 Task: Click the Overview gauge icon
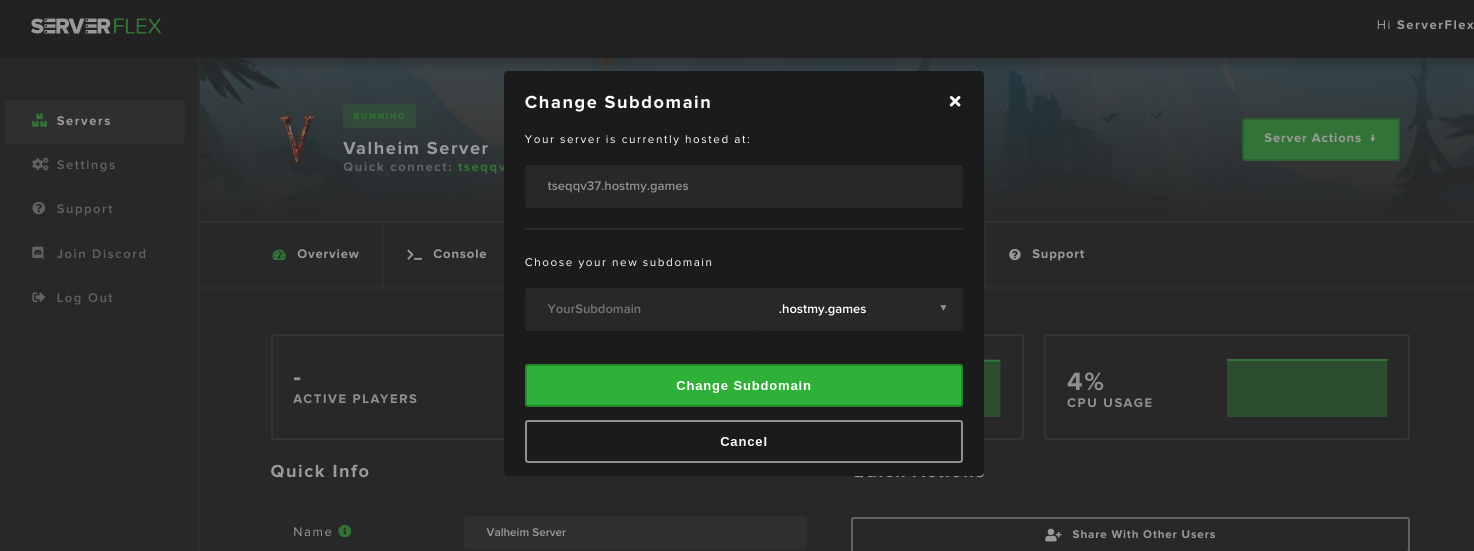coord(279,255)
